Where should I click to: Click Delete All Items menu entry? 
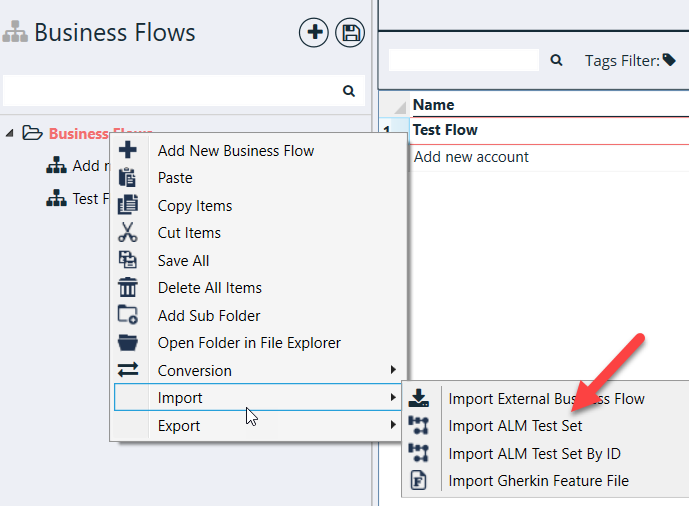(210, 288)
